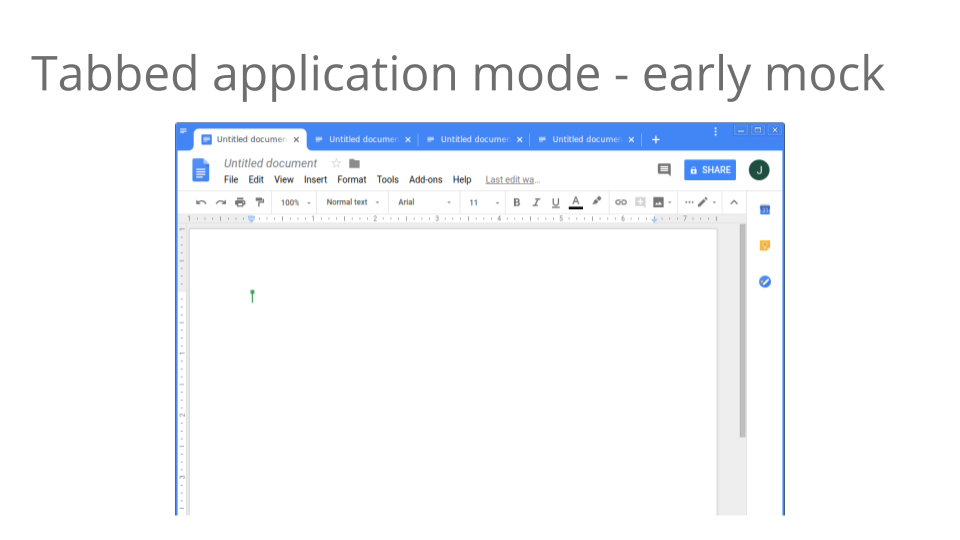Screen dimensions: 960x540
Task: Expand the editing mode dropdown arrow
Action: (x=714, y=203)
